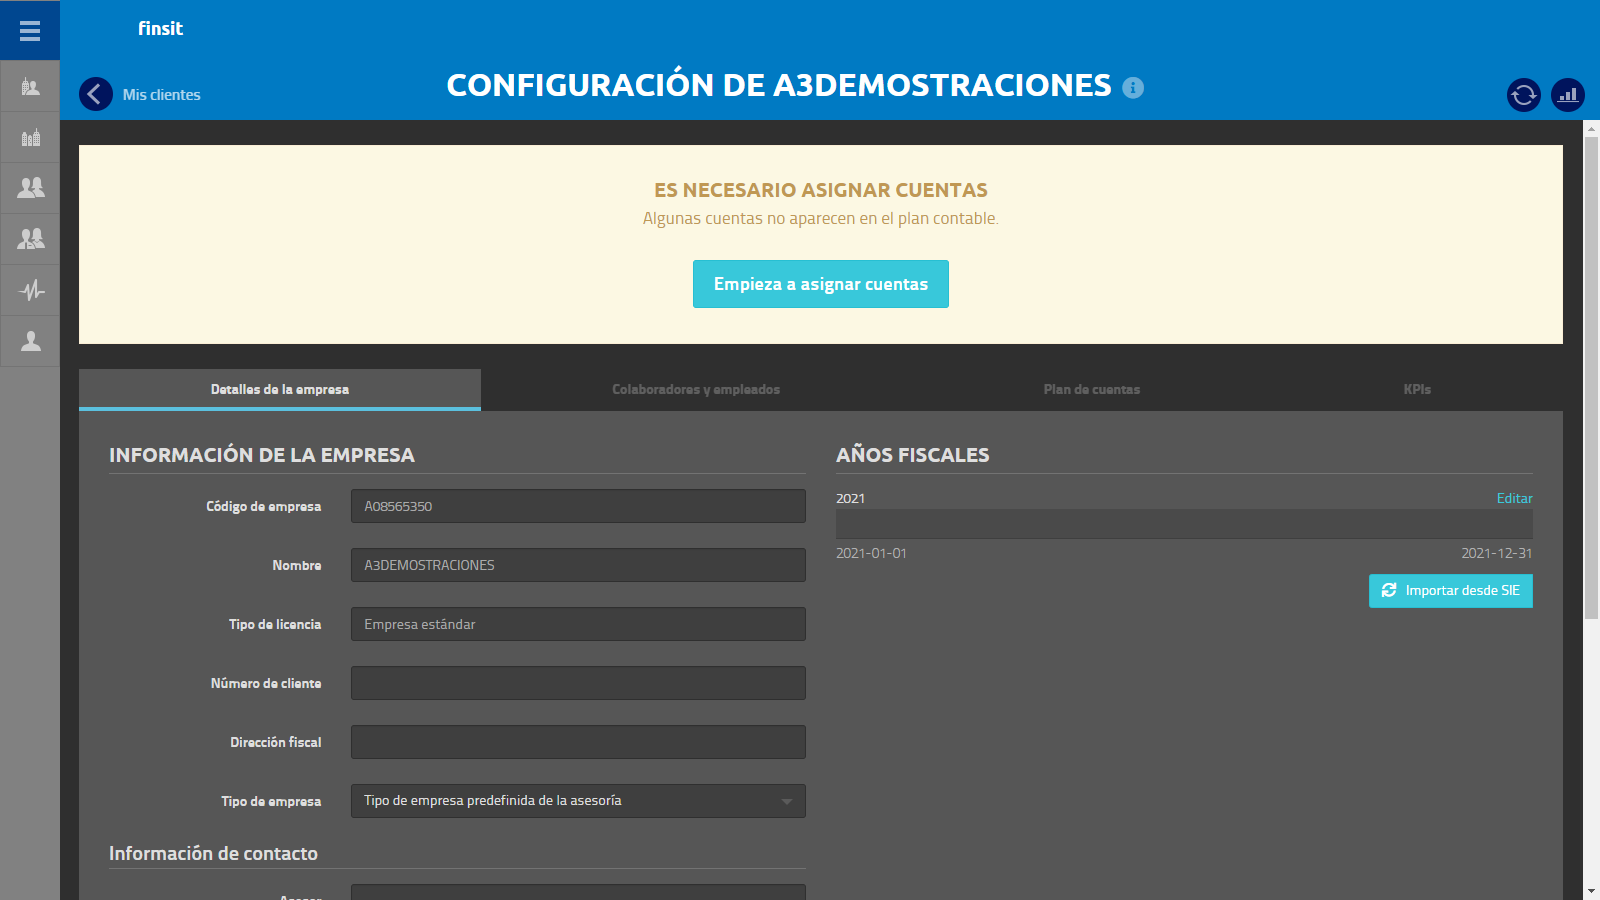Open the activity pulse sidebar icon
The width and height of the screenshot is (1600, 900).
click(x=30, y=290)
